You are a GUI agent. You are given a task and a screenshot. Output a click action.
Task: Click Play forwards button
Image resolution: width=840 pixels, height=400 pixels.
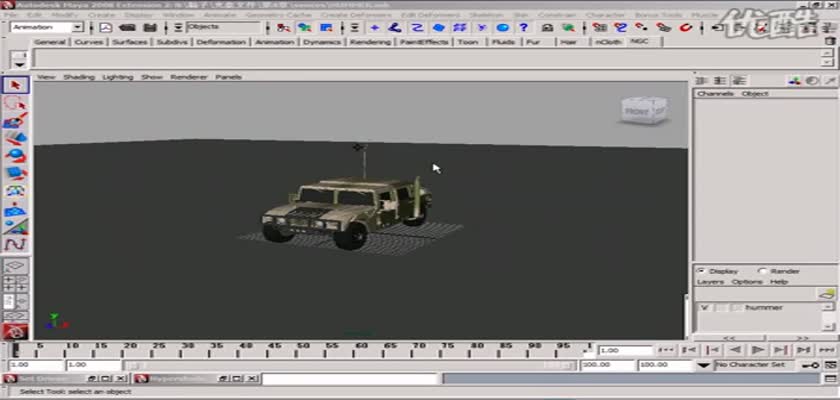pyautogui.click(x=758, y=350)
